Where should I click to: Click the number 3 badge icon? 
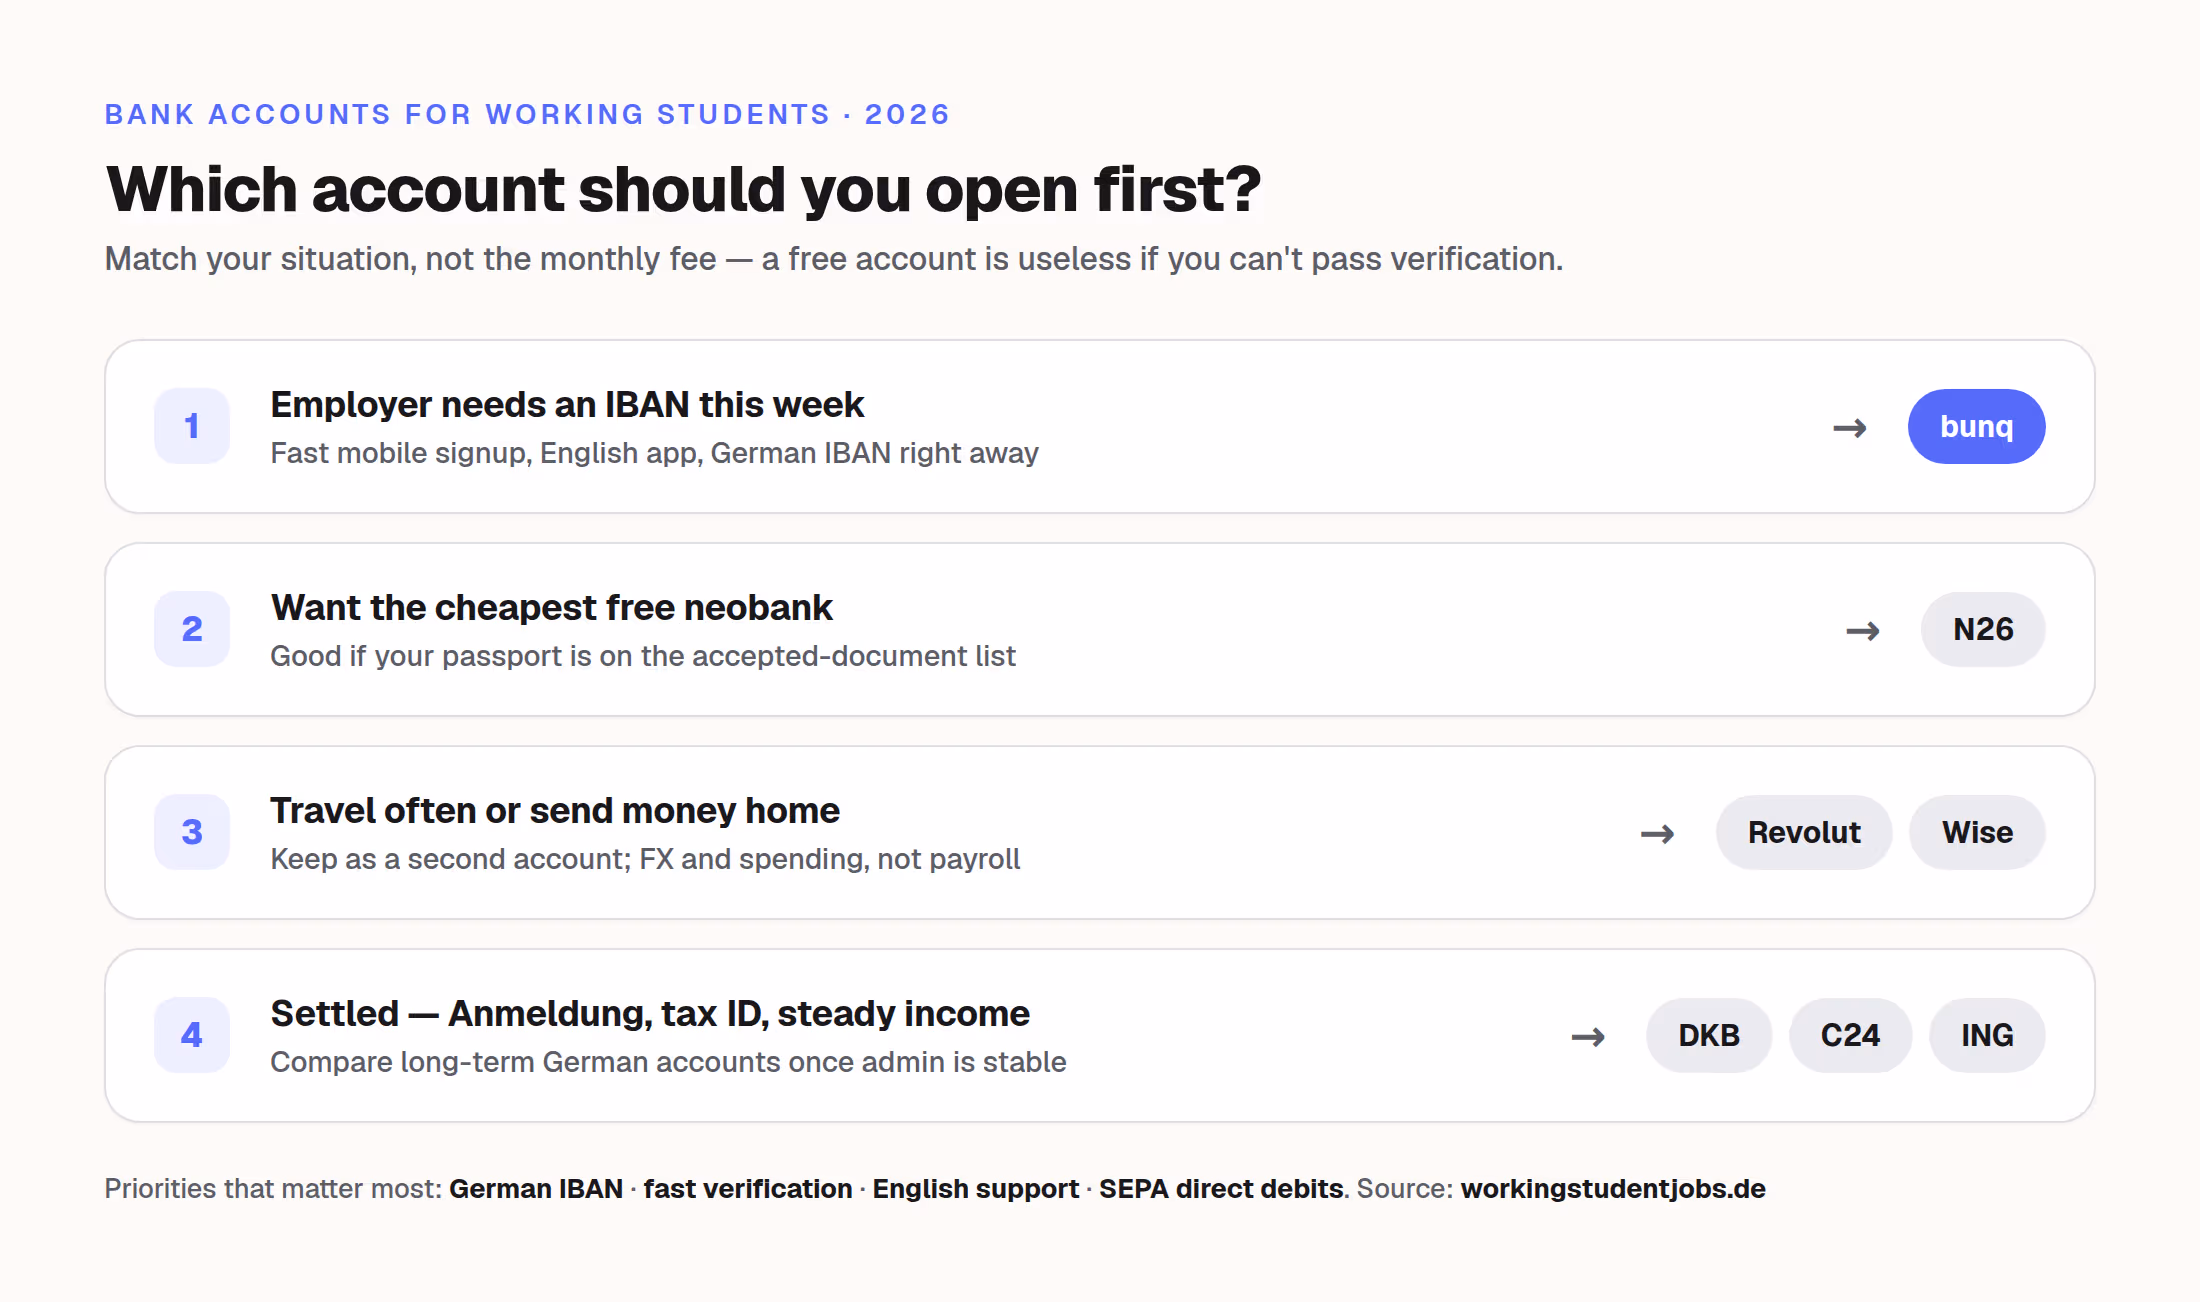click(192, 832)
